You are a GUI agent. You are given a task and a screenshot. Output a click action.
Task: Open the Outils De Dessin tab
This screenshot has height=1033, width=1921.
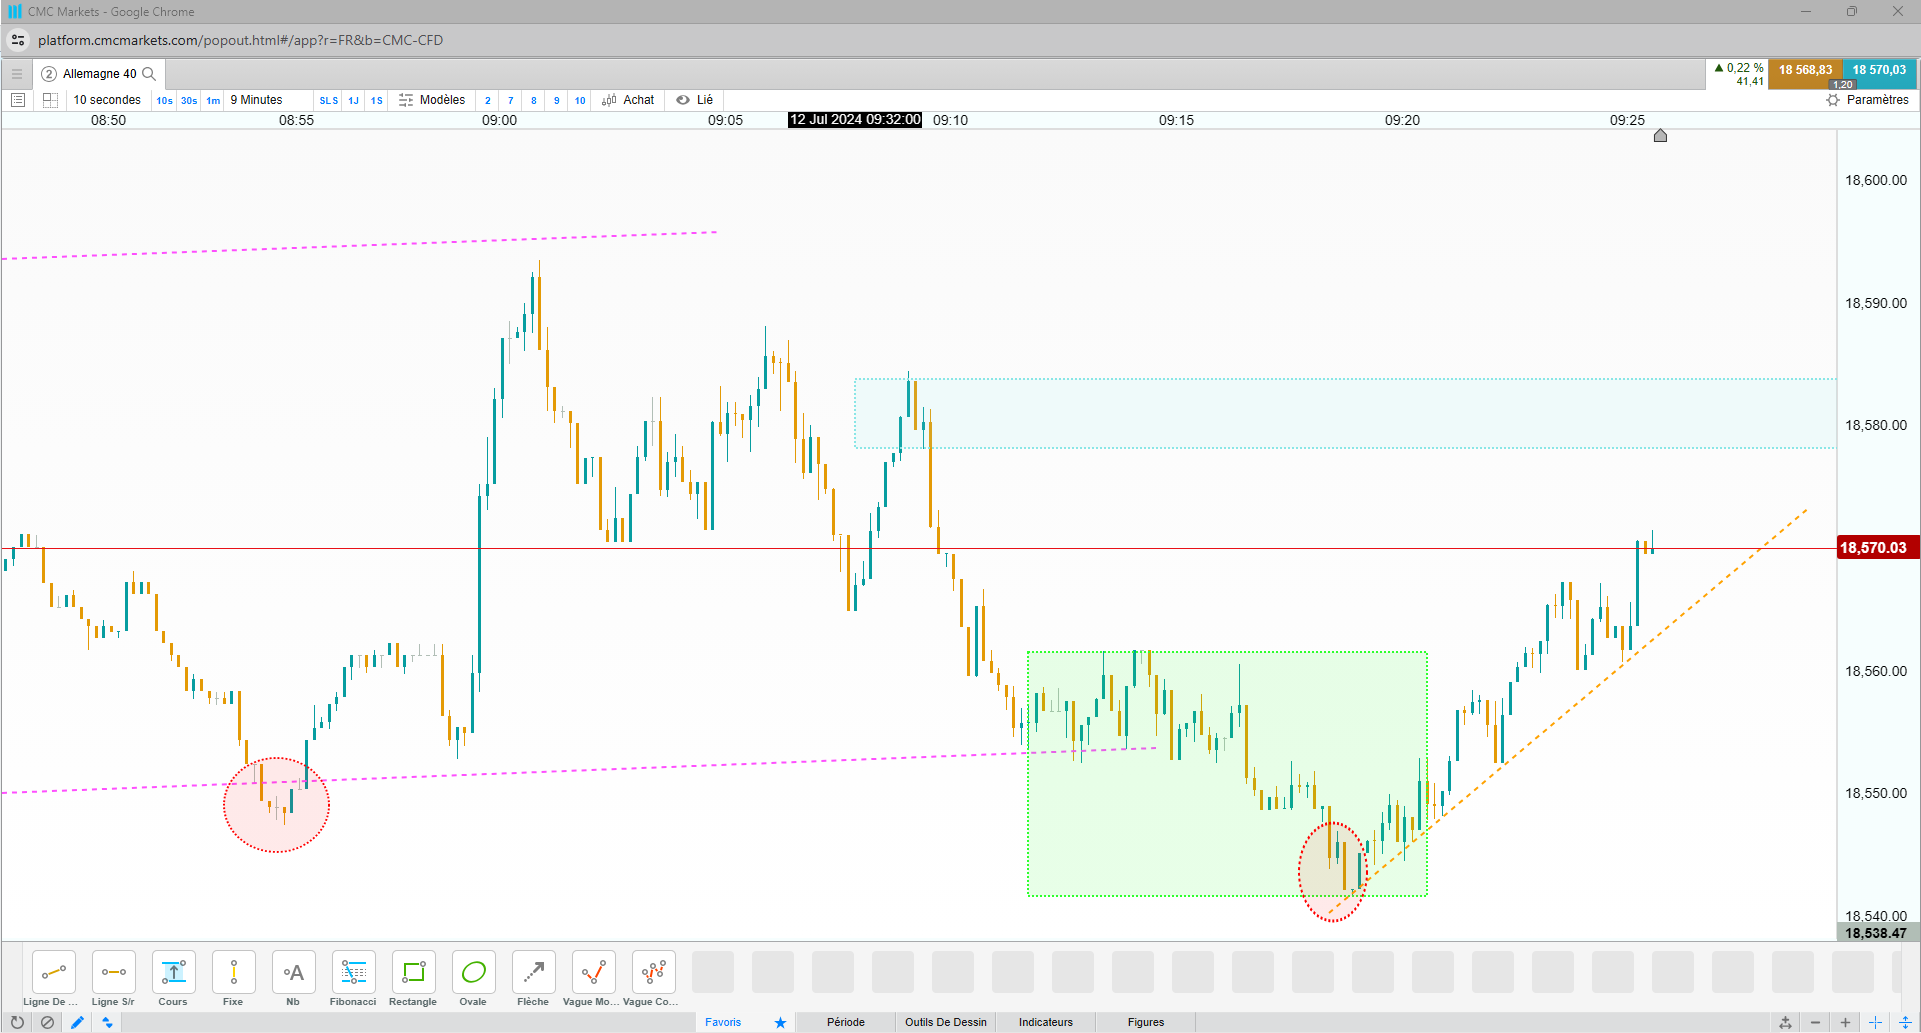pos(946,1022)
